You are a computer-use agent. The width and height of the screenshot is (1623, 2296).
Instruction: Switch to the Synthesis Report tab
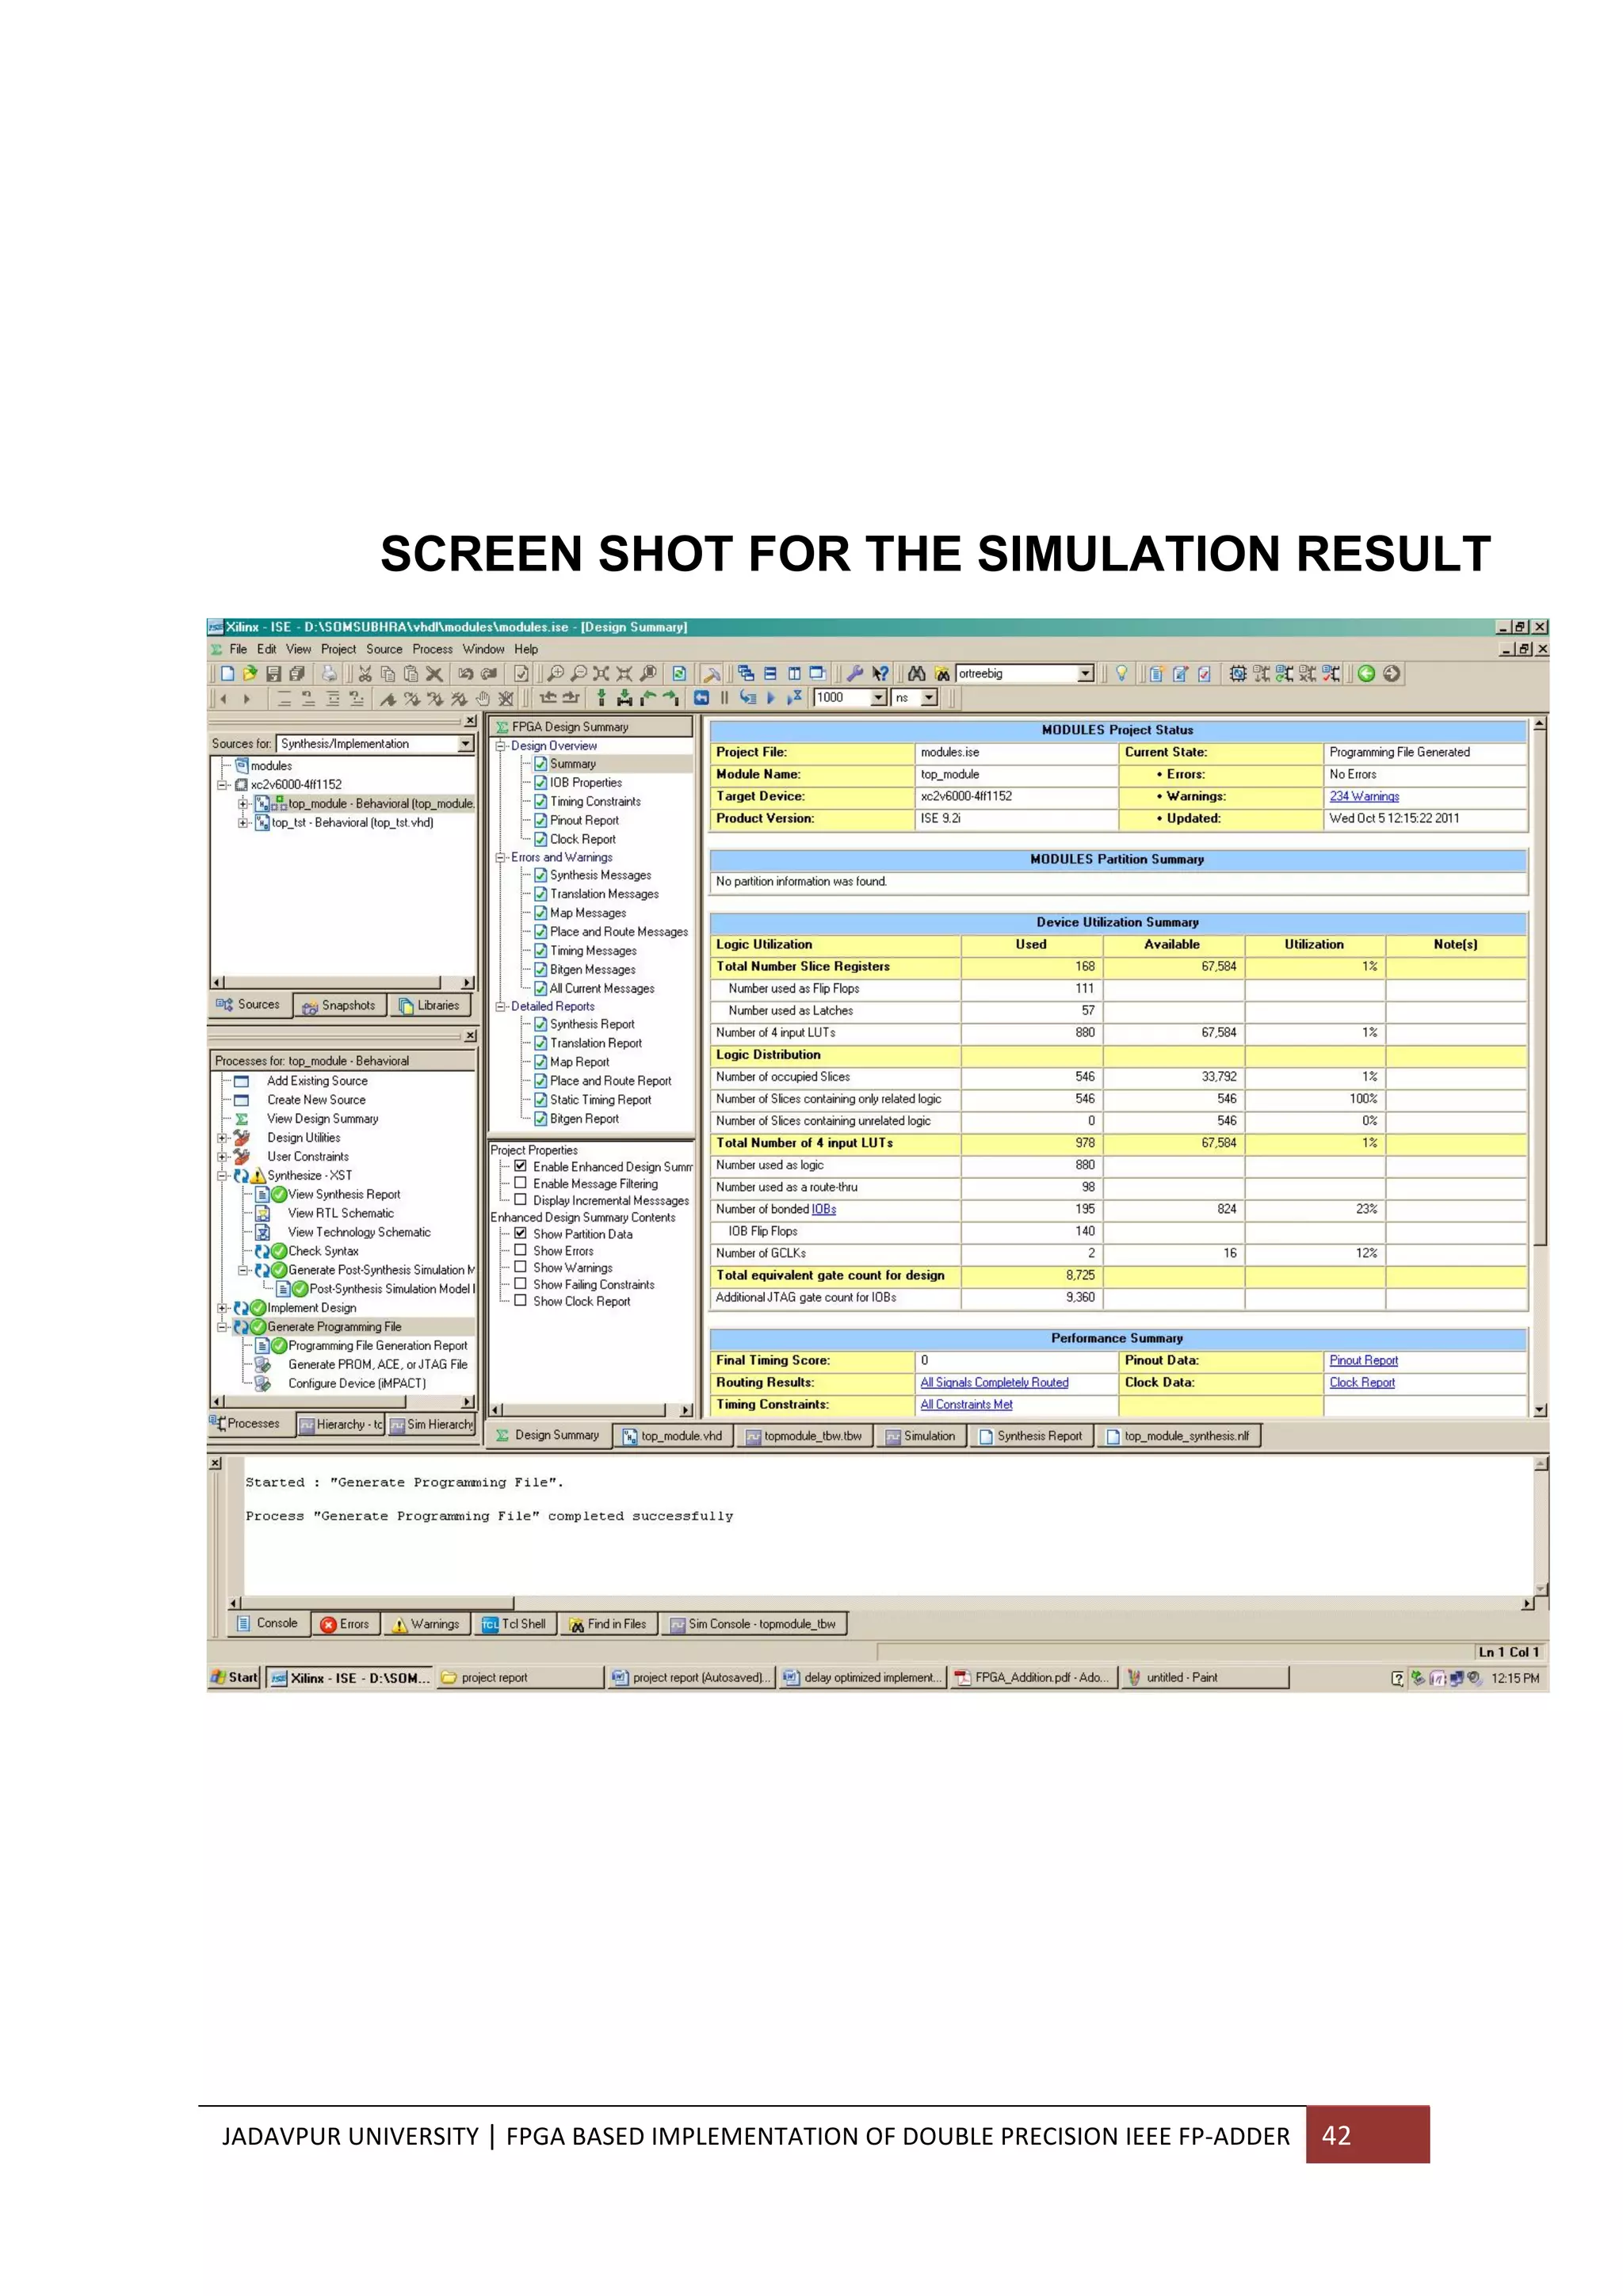[x=1030, y=1436]
